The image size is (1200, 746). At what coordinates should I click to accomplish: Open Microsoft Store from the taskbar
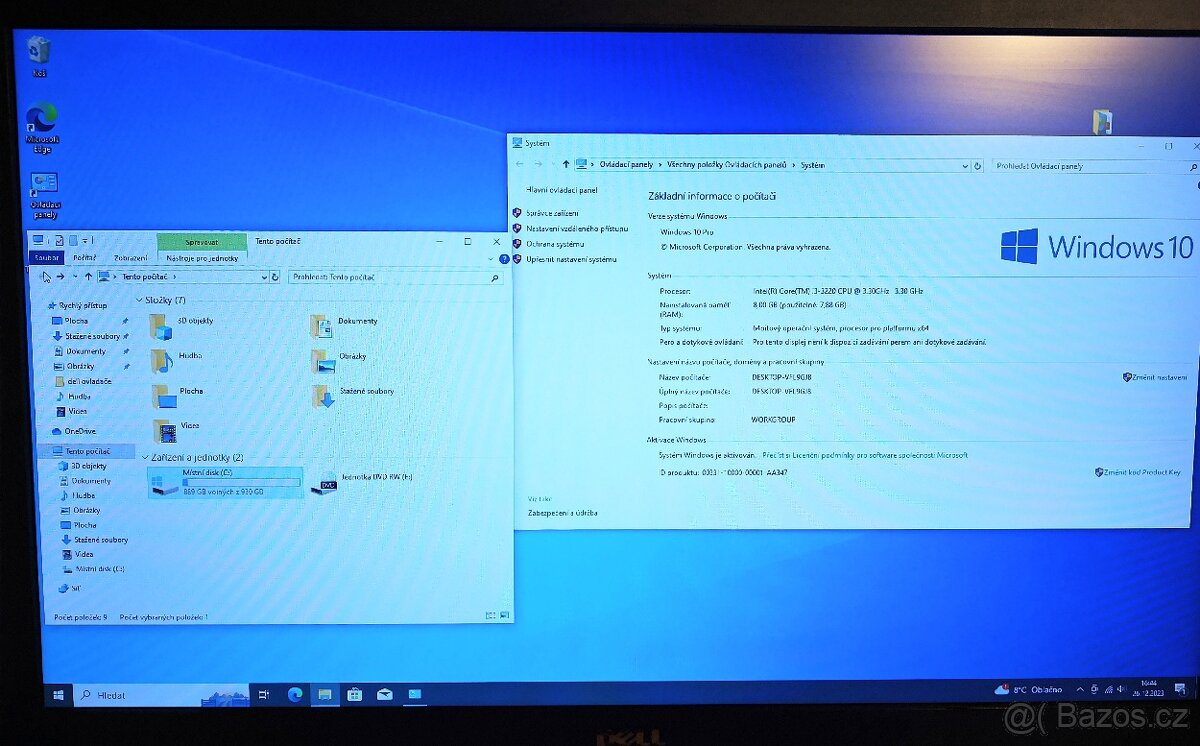tap(354, 694)
